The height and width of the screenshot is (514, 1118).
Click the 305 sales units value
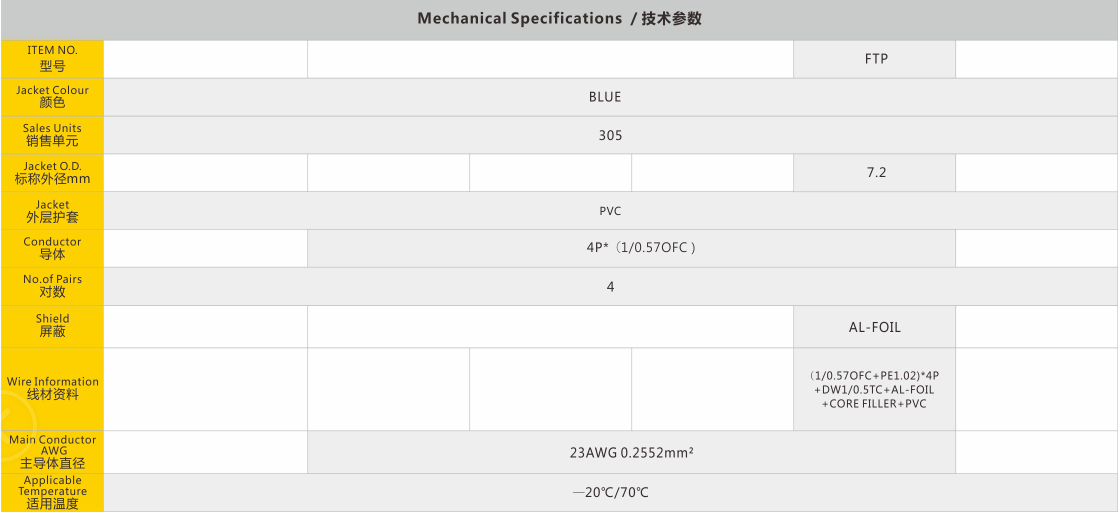(x=610, y=135)
